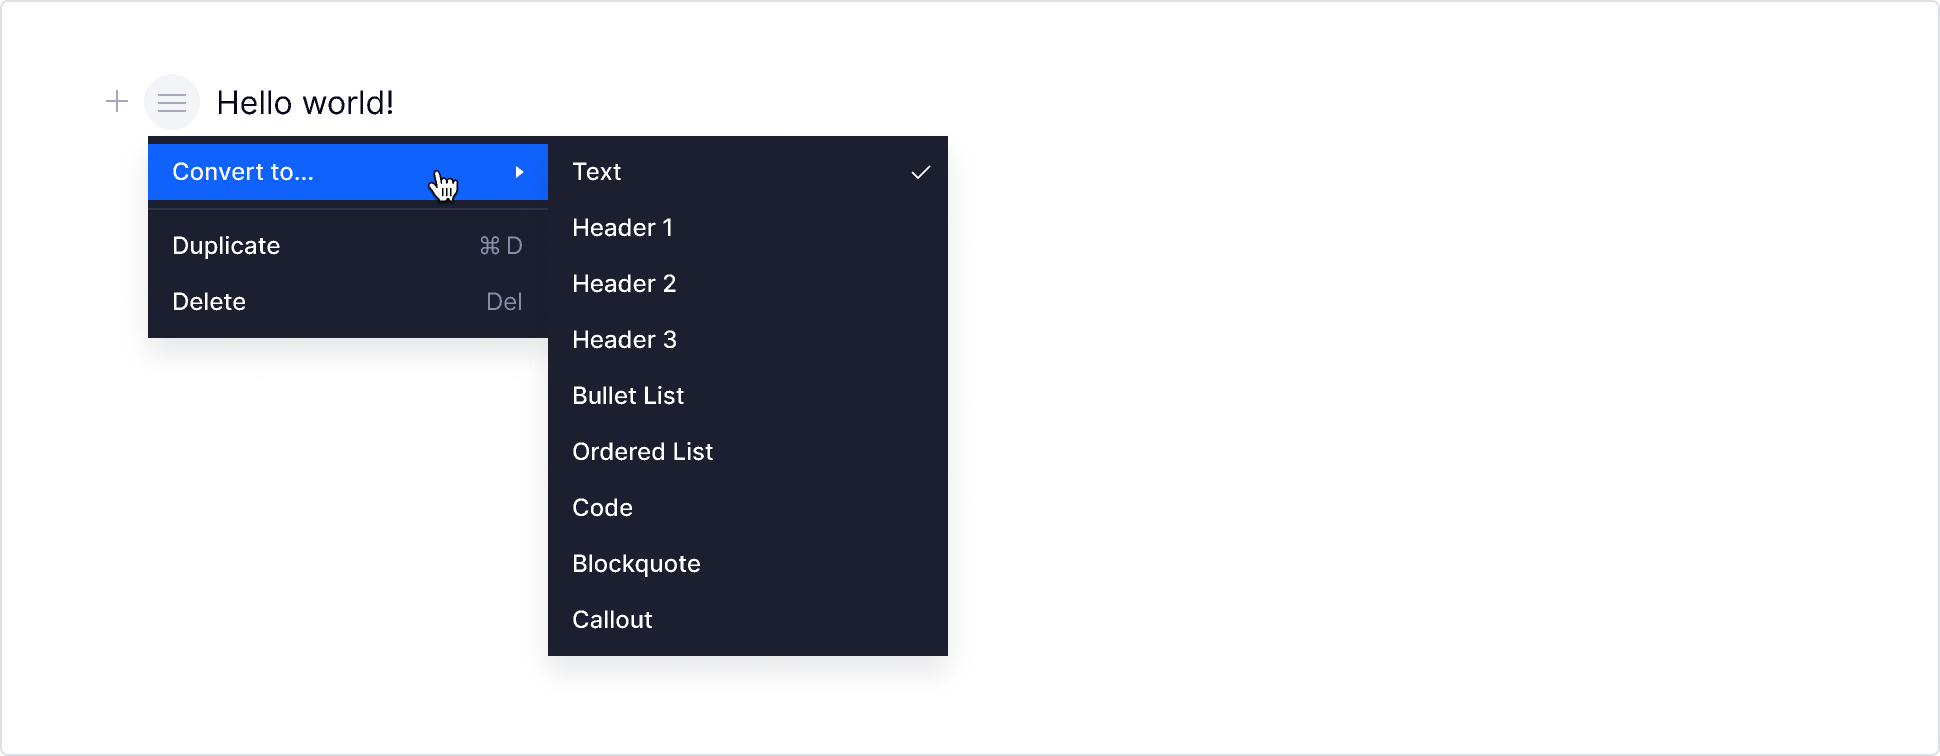Switch block to Ordered List
Image resolution: width=1940 pixels, height=756 pixels.
tap(642, 452)
